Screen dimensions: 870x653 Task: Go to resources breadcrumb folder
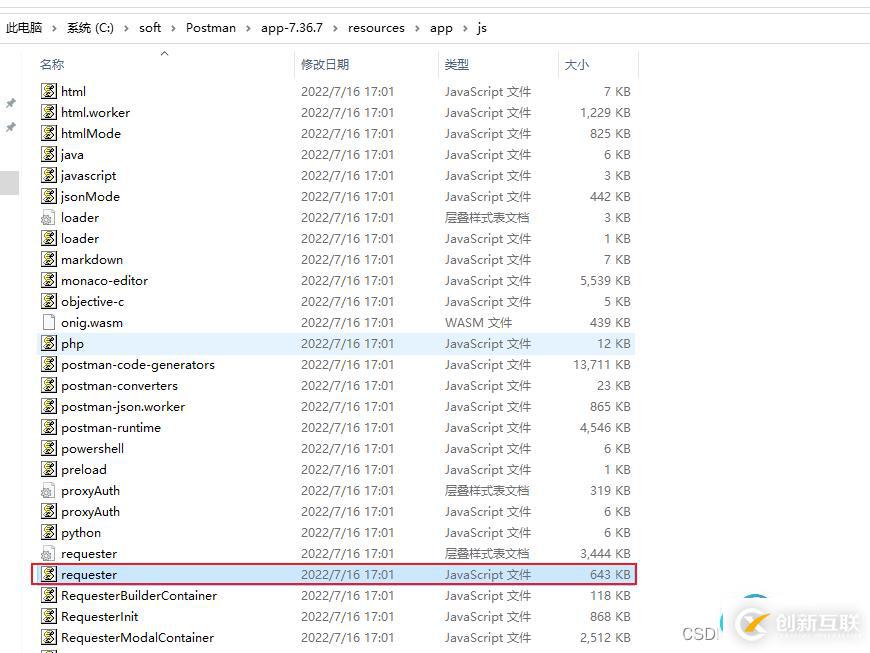[376, 28]
